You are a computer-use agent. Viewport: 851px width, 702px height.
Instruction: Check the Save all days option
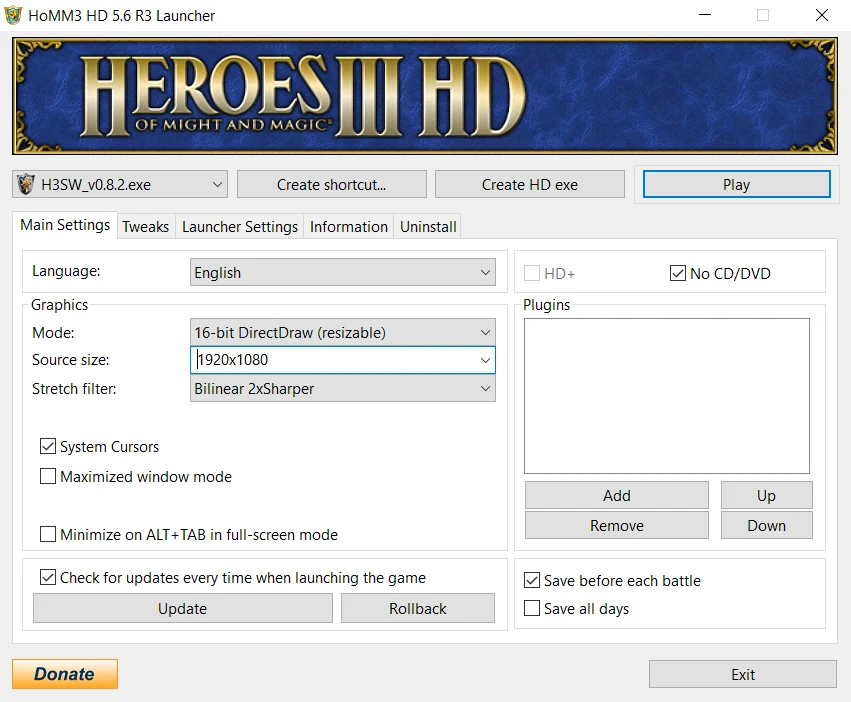[531, 608]
